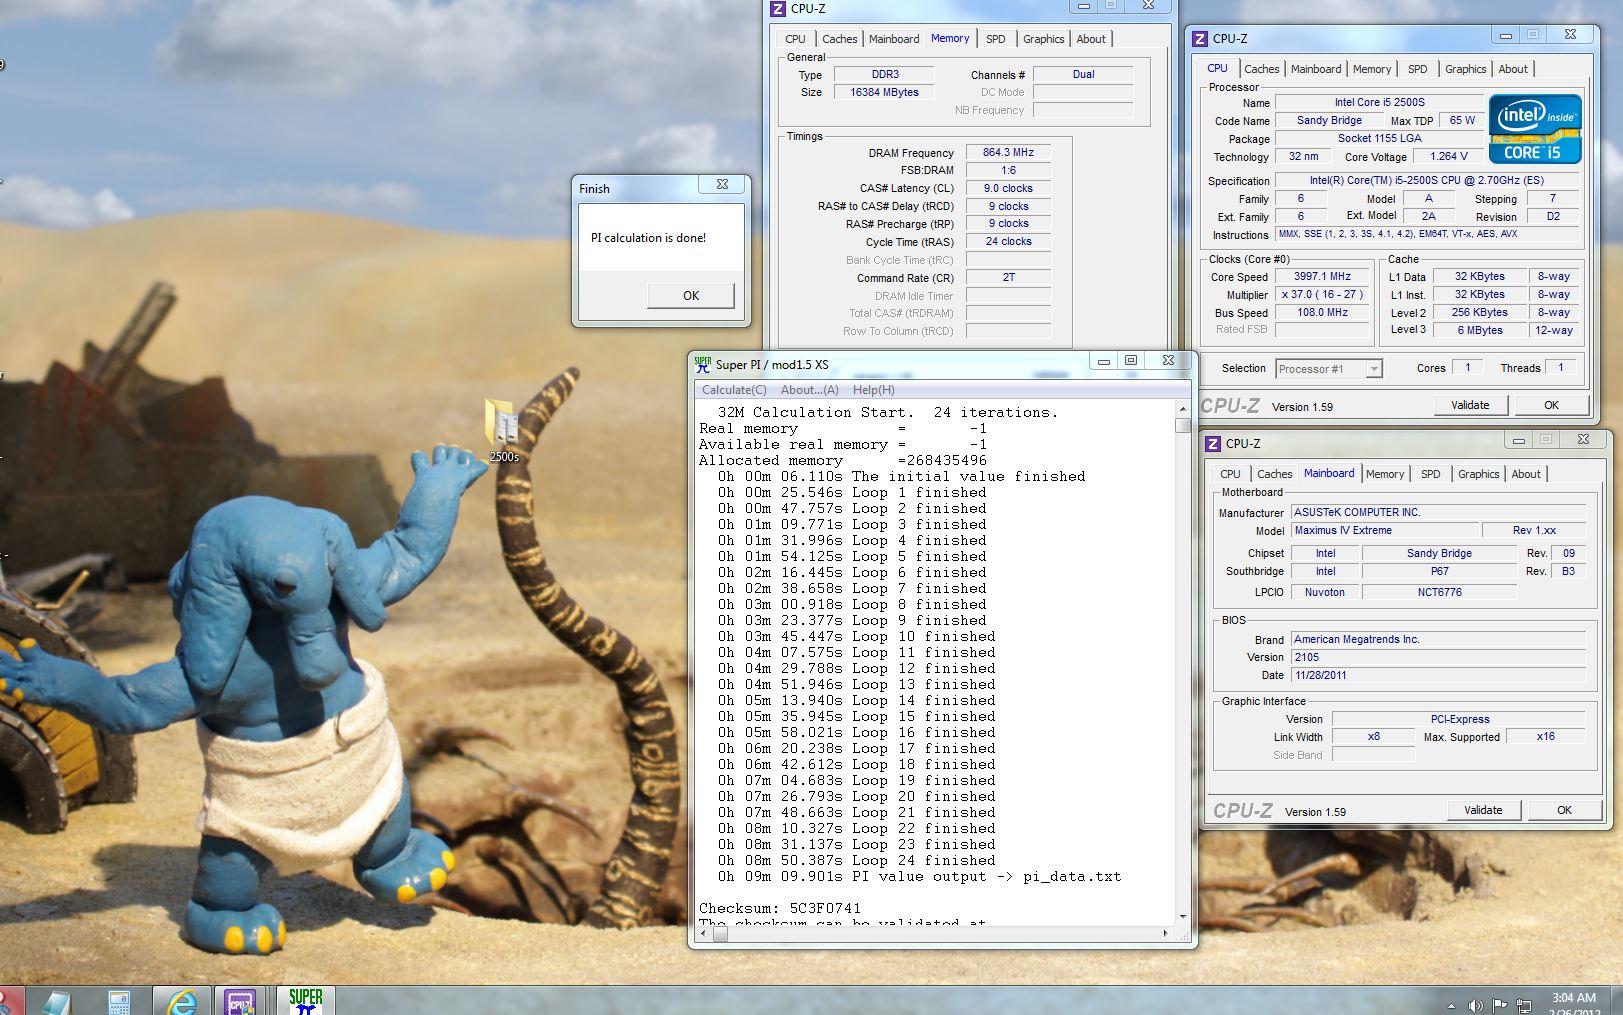The image size is (1623, 1015).
Task: Show hidden tray icons arrow
Action: pyautogui.click(x=1451, y=1006)
